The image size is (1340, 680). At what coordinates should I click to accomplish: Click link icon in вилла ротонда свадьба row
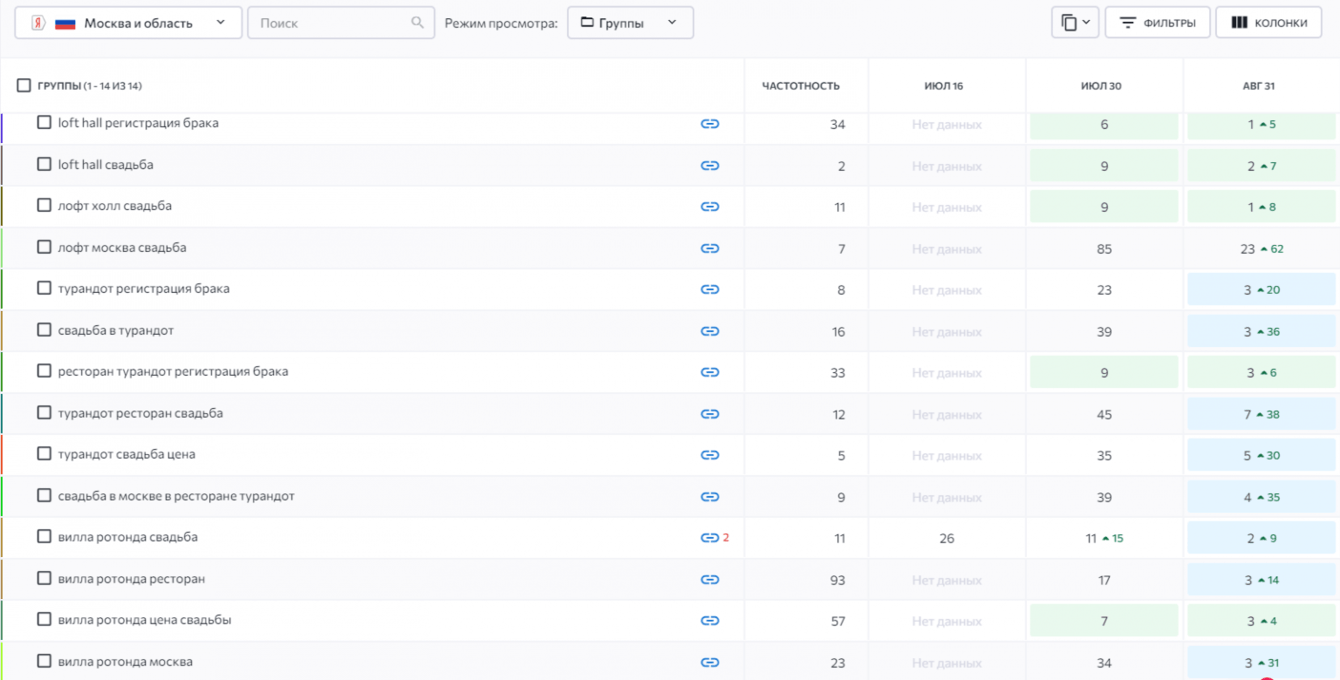(x=710, y=538)
